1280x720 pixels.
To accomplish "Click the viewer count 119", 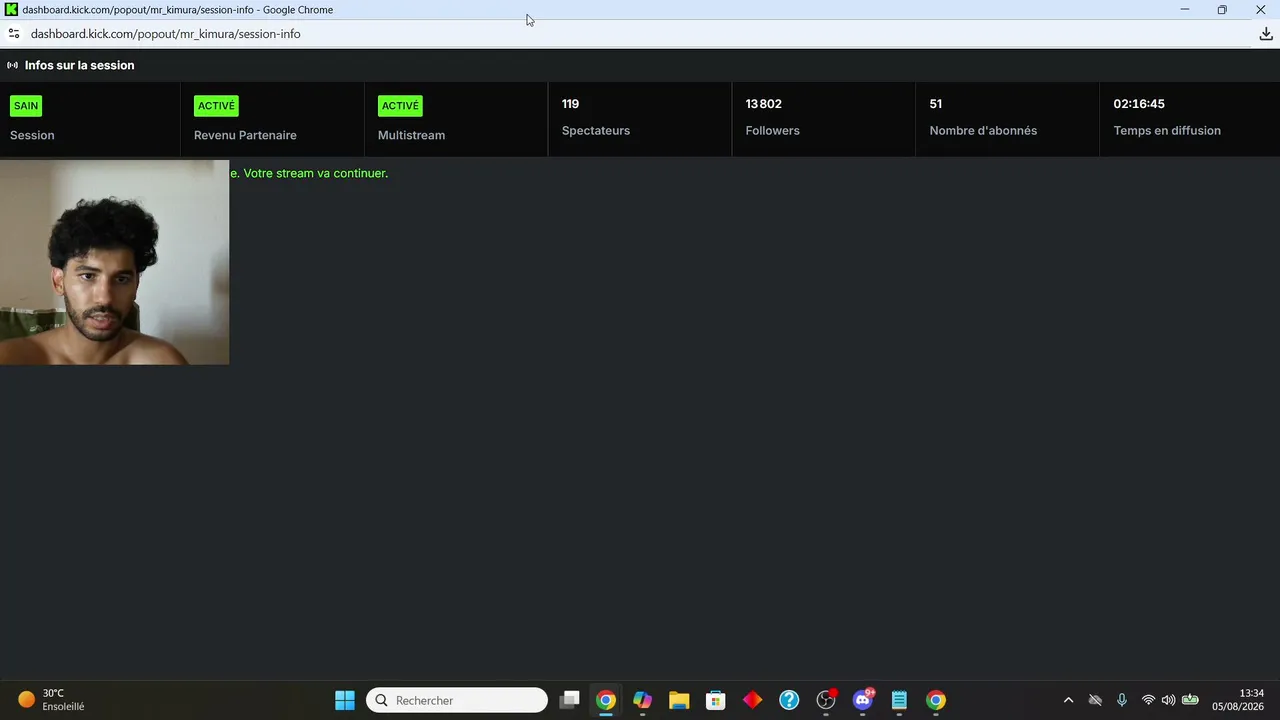I will coord(570,104).
